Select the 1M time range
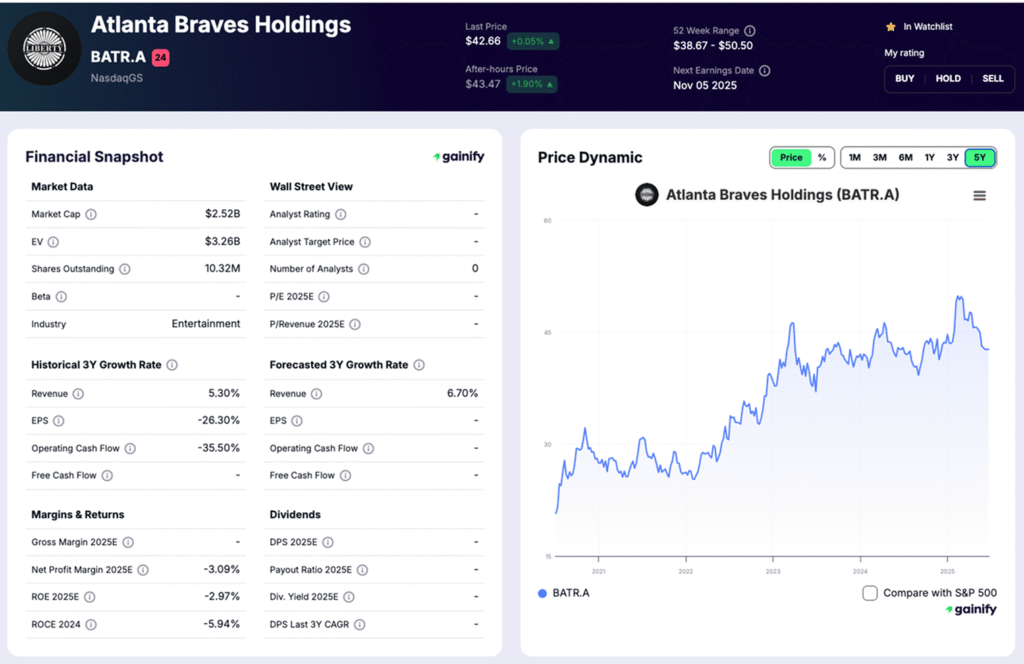 854,157
